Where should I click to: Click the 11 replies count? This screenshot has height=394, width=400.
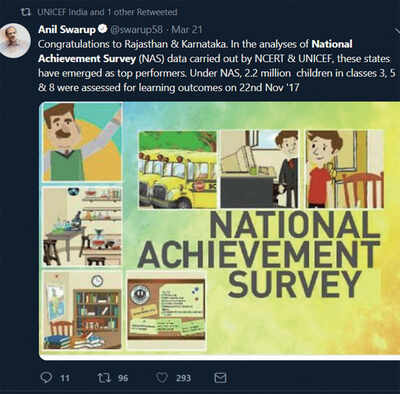tap(65, 378)
